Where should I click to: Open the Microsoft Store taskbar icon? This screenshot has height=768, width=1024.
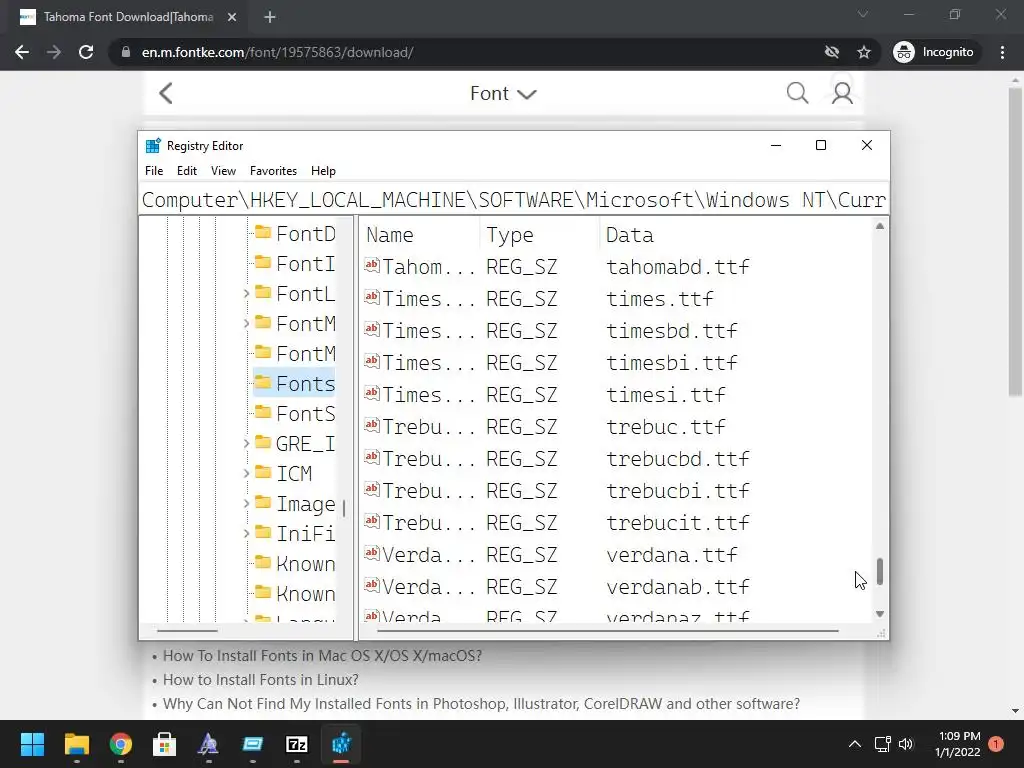click(x=164, y=744)
